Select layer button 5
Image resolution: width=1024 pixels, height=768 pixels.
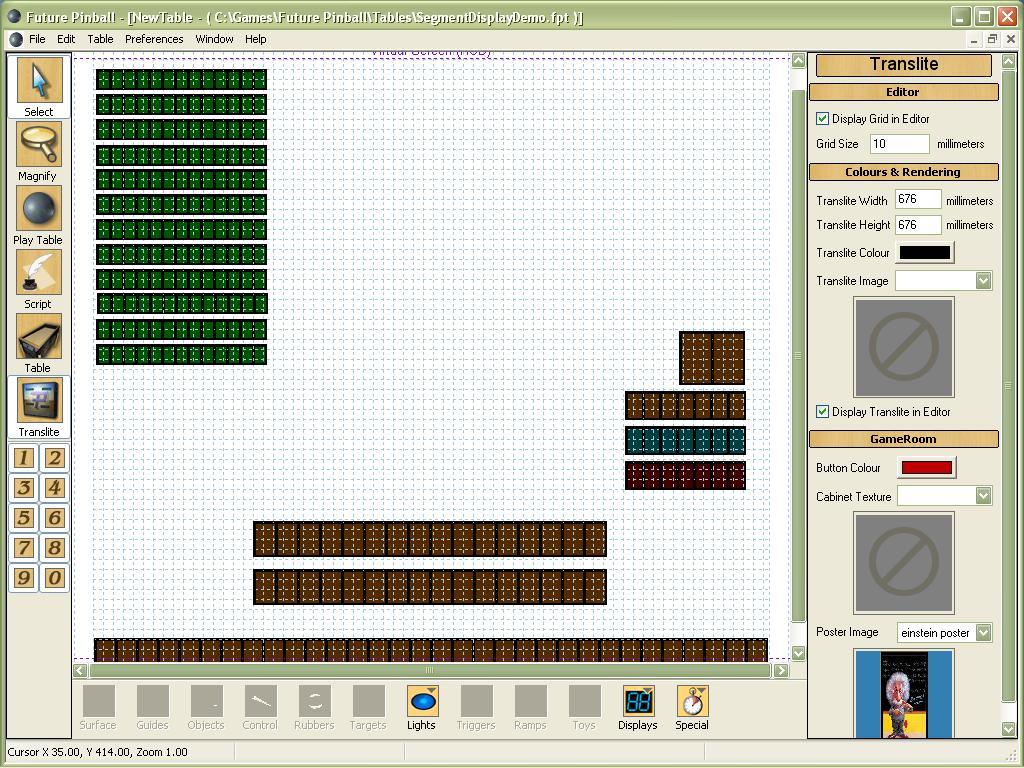tap(24, 518)
